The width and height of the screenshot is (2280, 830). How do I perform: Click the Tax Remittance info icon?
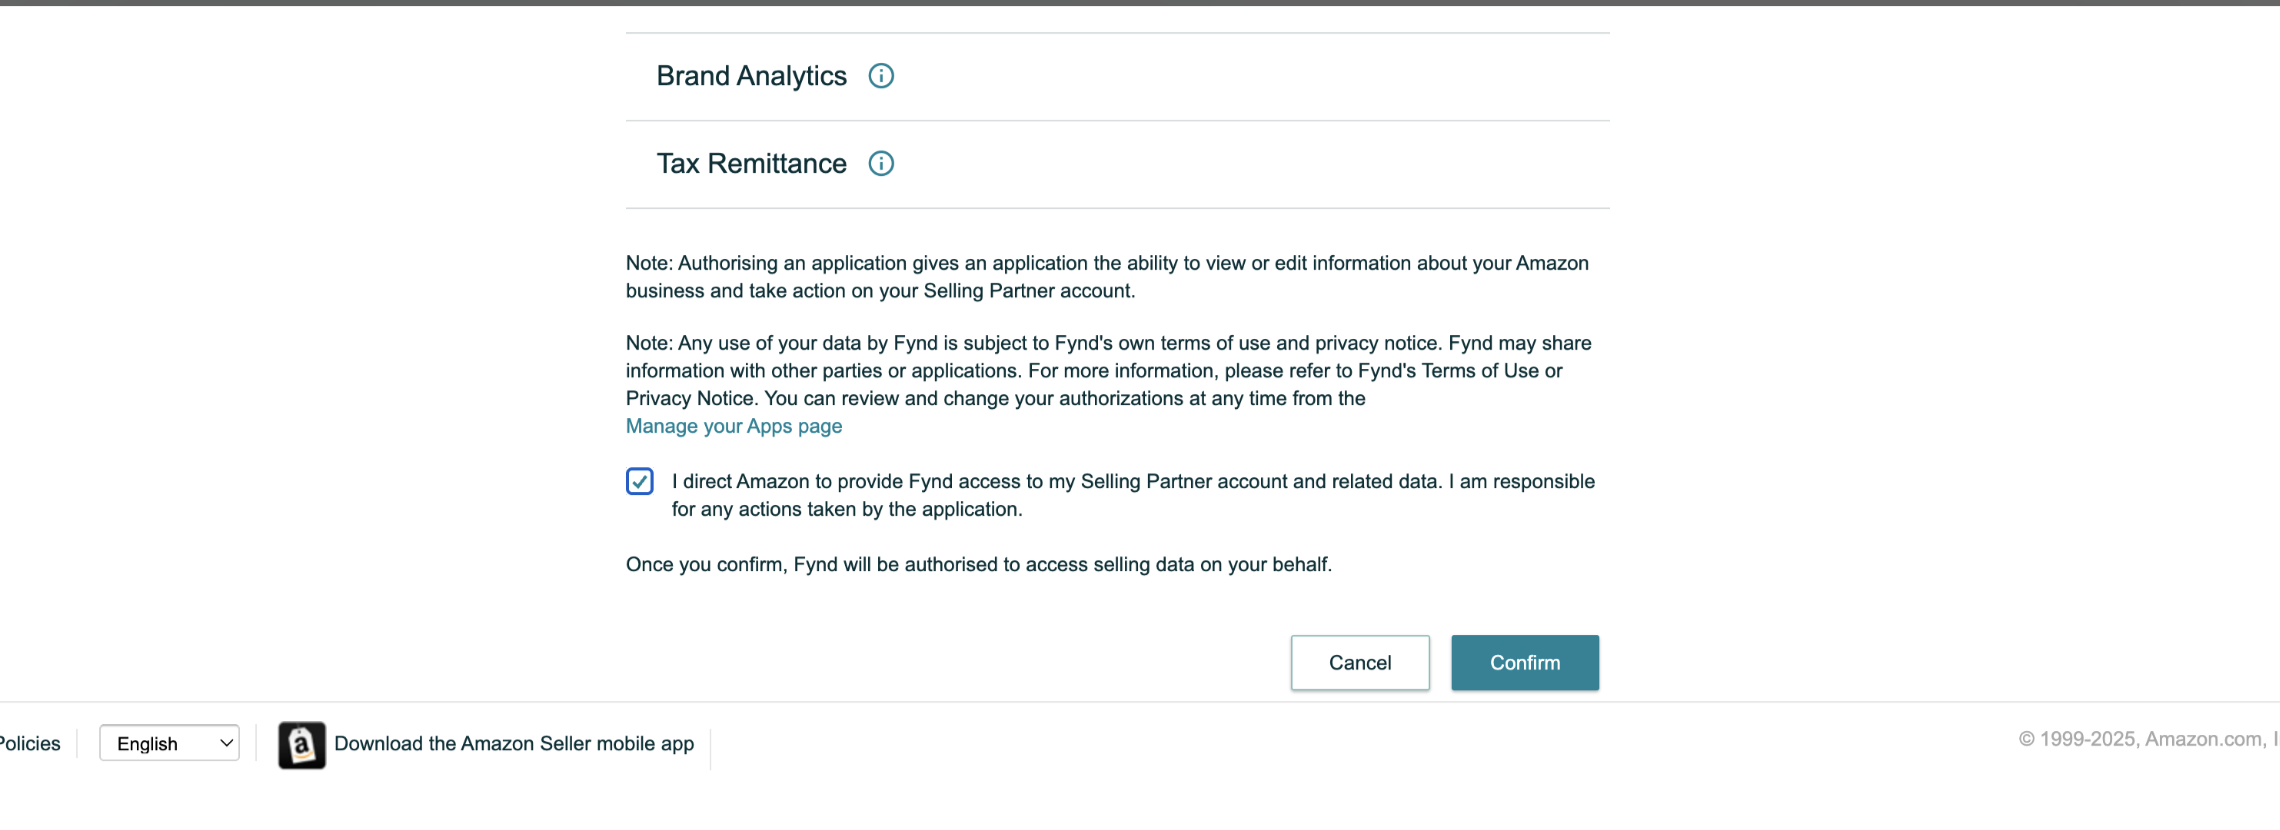(x=881, y=164)
